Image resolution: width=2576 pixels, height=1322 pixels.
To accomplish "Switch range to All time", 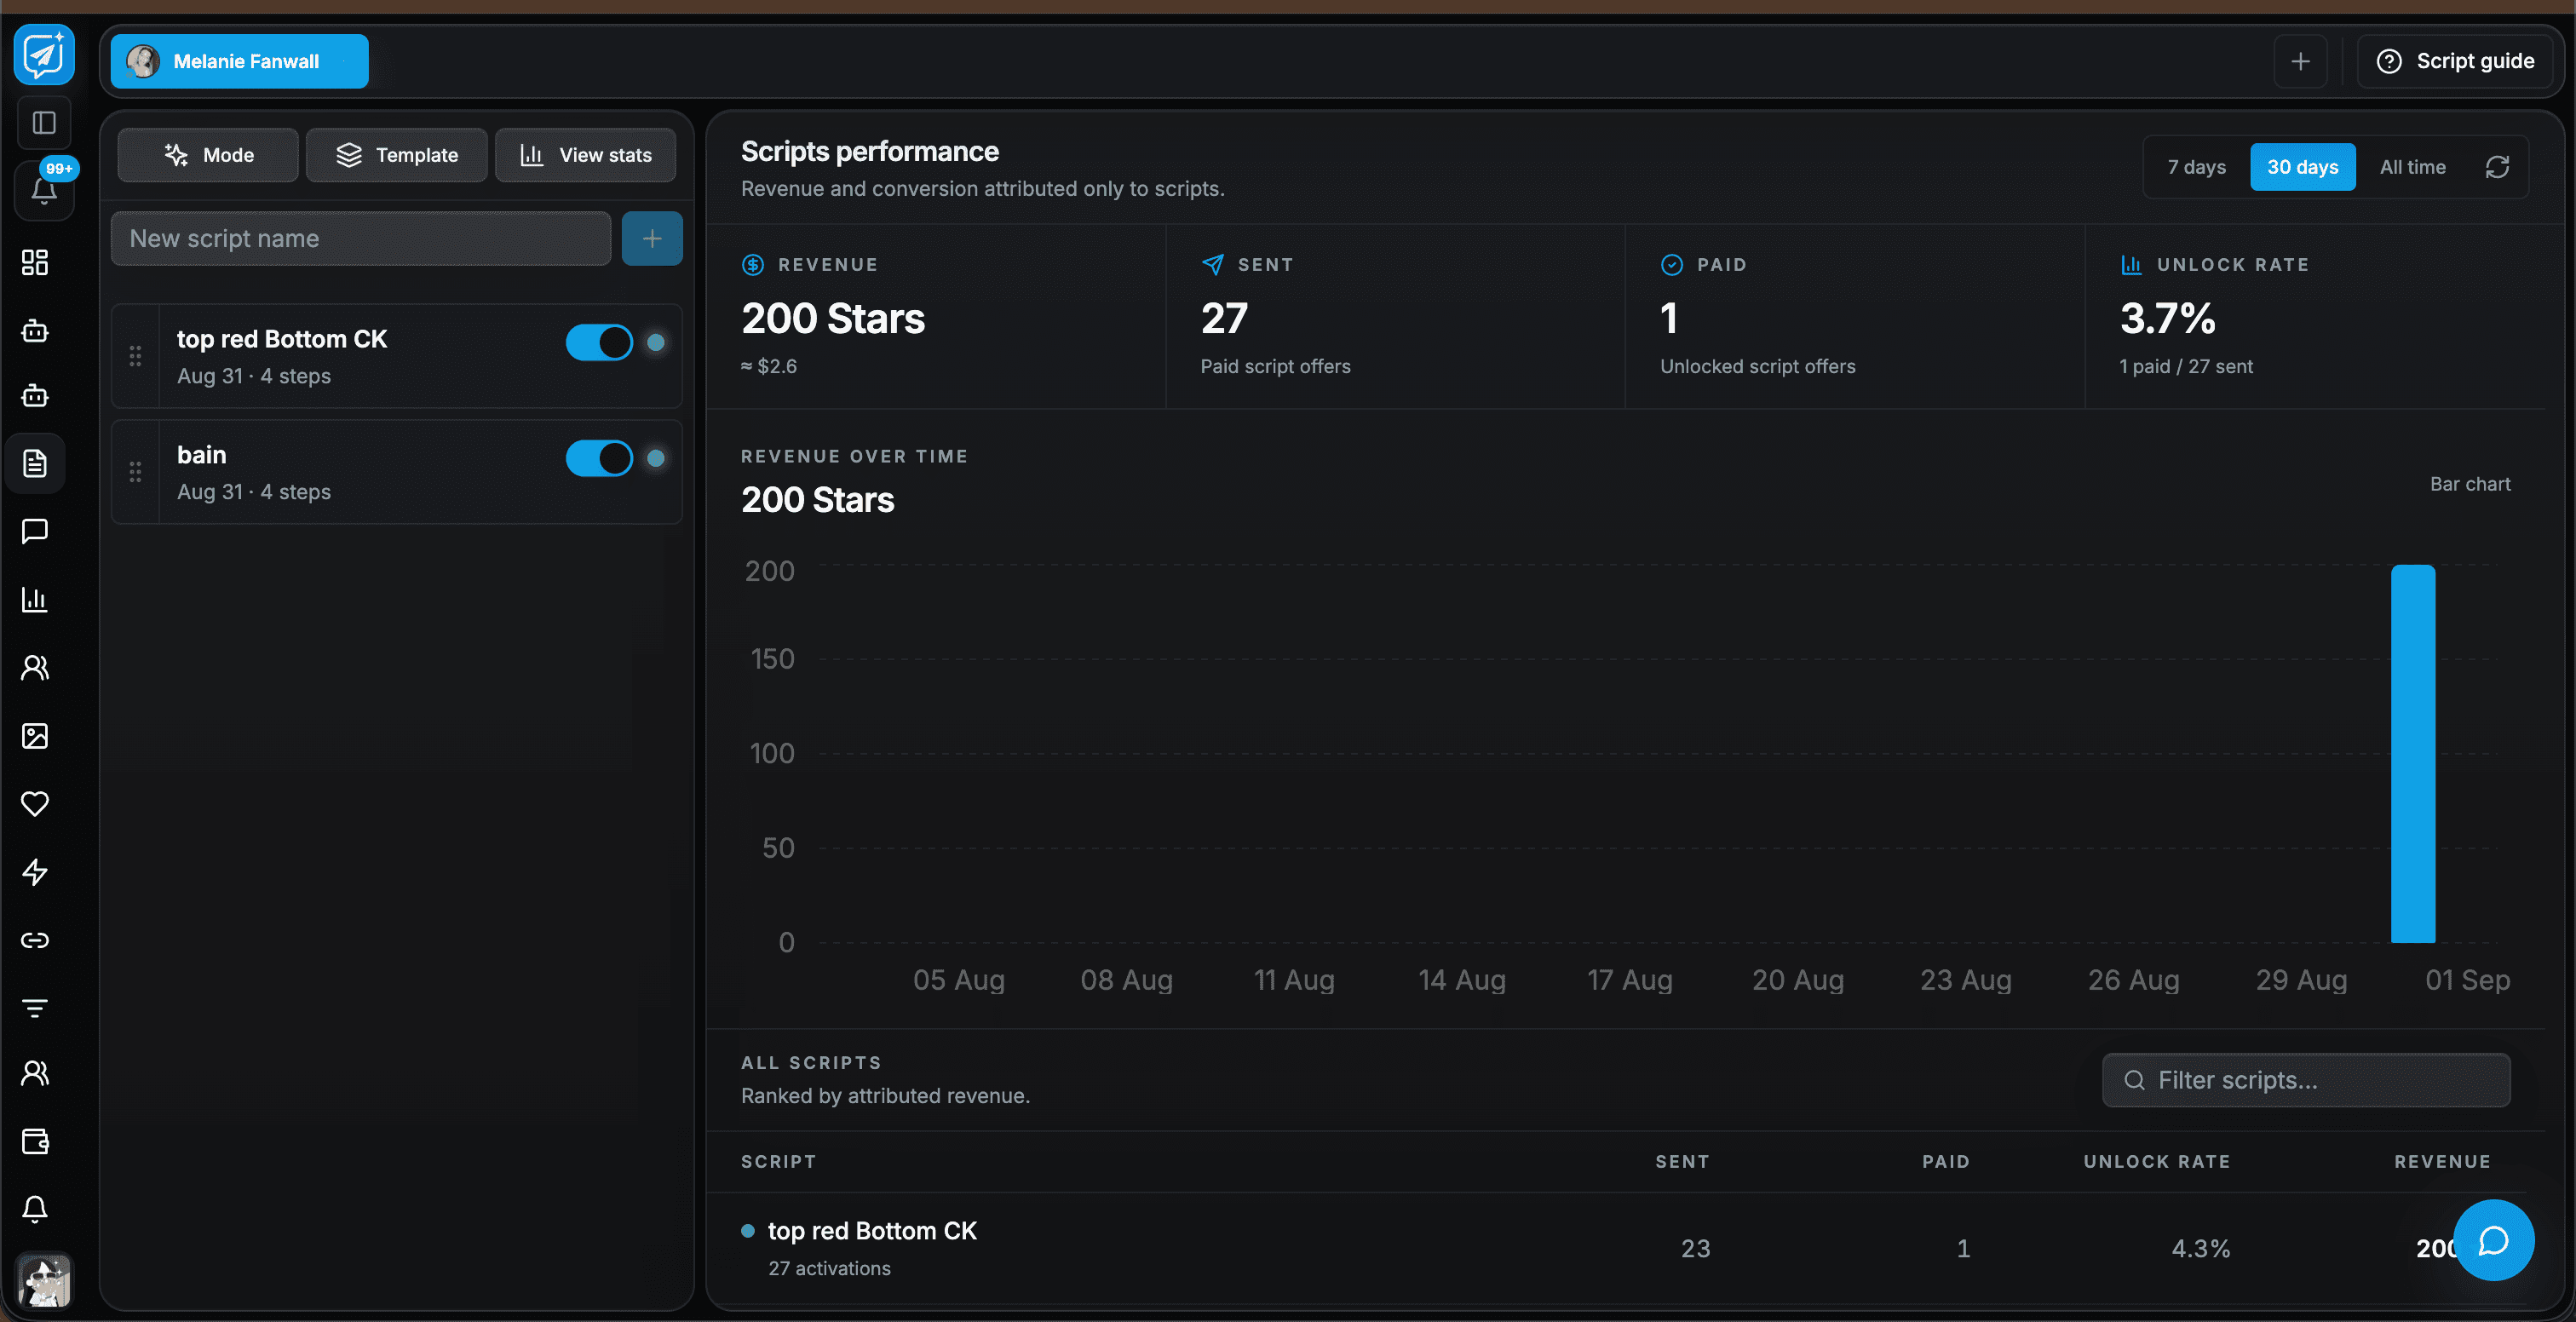I will pos(2412,167).
